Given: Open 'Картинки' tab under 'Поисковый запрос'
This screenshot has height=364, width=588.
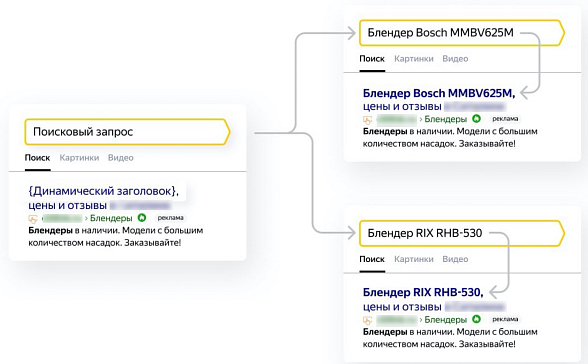Looking at the screenshot, I should (79, 158).
